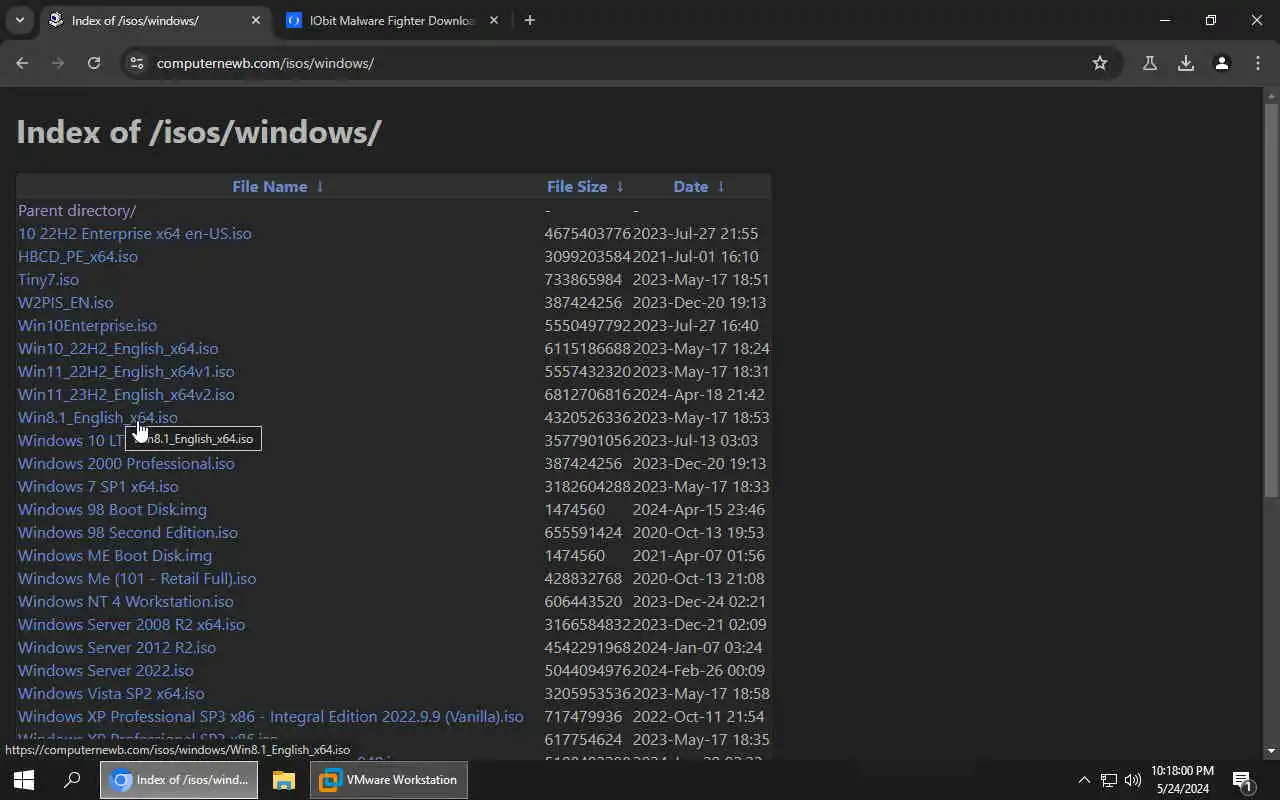Sort the list by Date column
This screenshot has width=1280, height=800.
click(x=691, y=186)
